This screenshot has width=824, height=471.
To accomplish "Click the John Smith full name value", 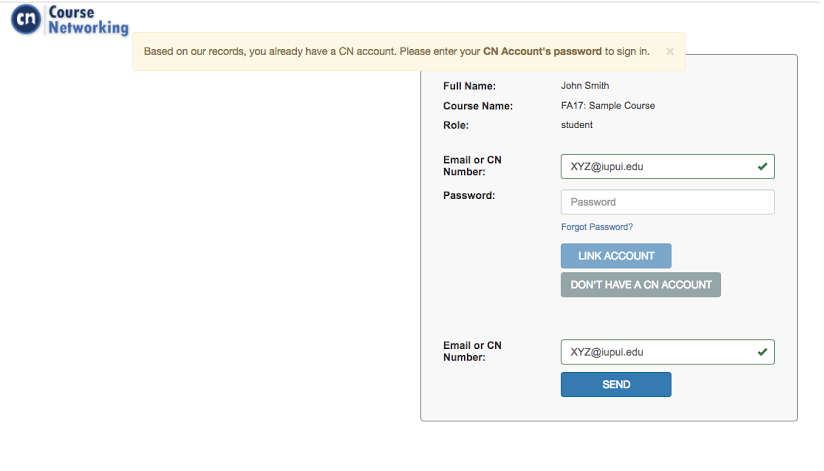I will point(585,86).
